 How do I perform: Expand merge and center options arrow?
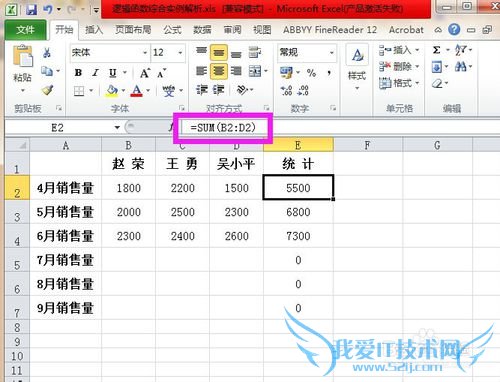[x=266, y=71]
